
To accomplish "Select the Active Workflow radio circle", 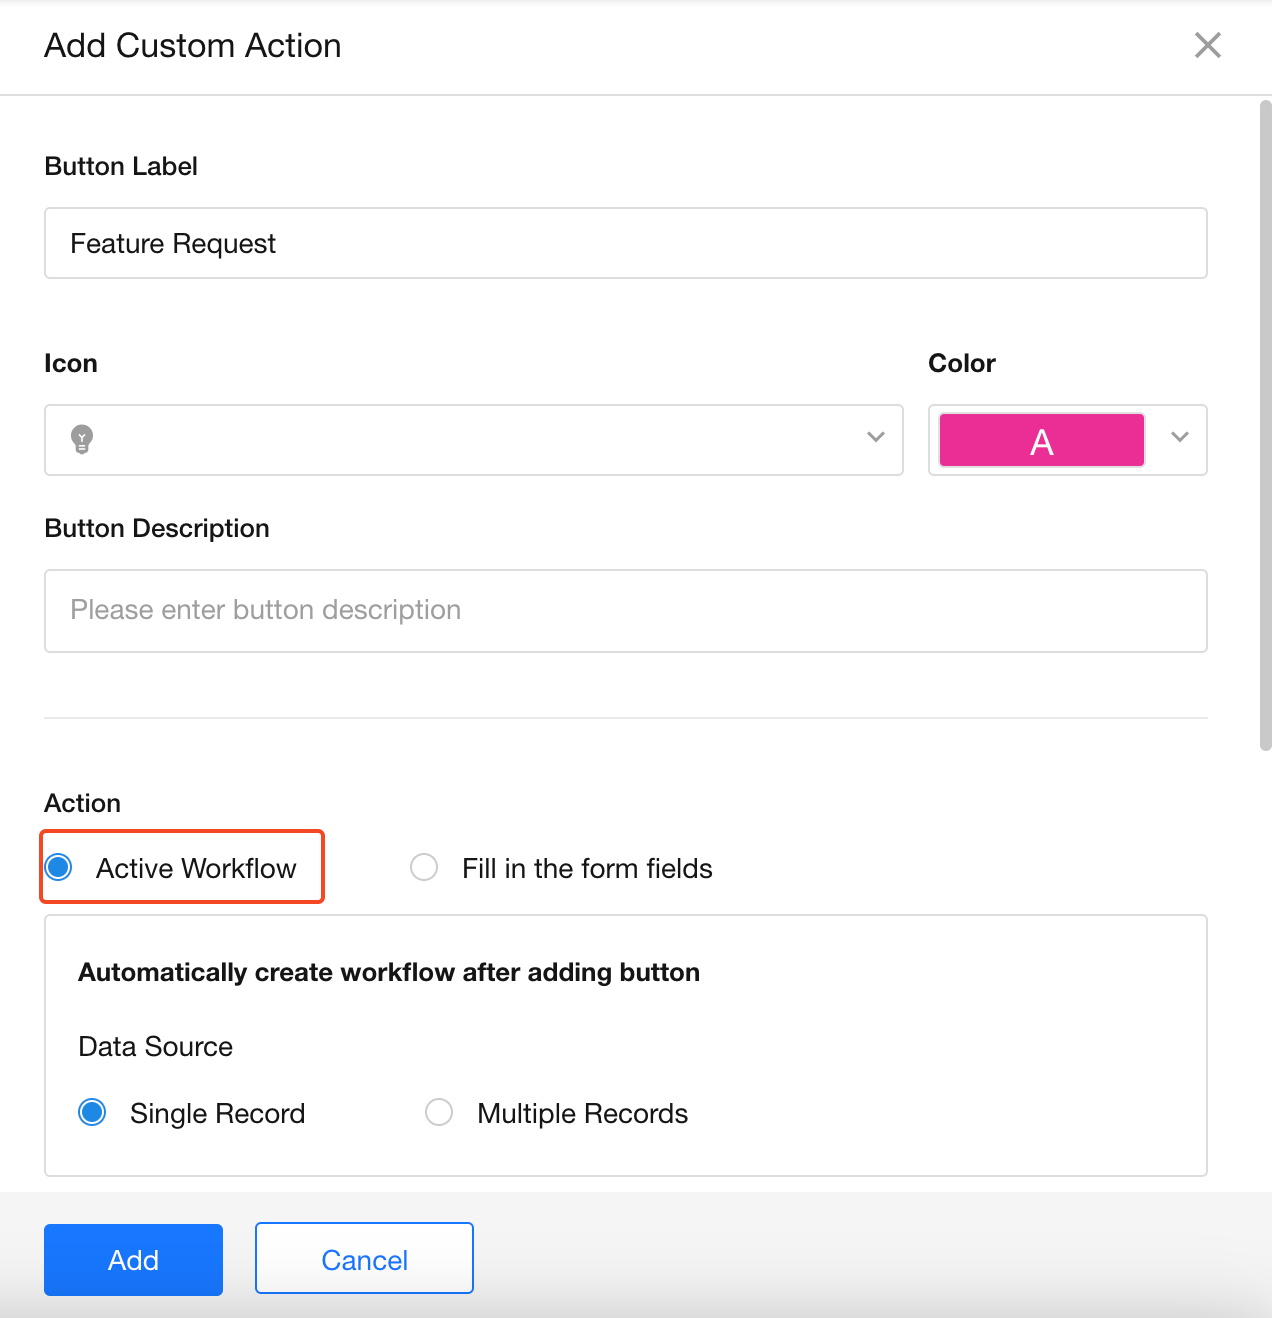I will pos(60,867).
